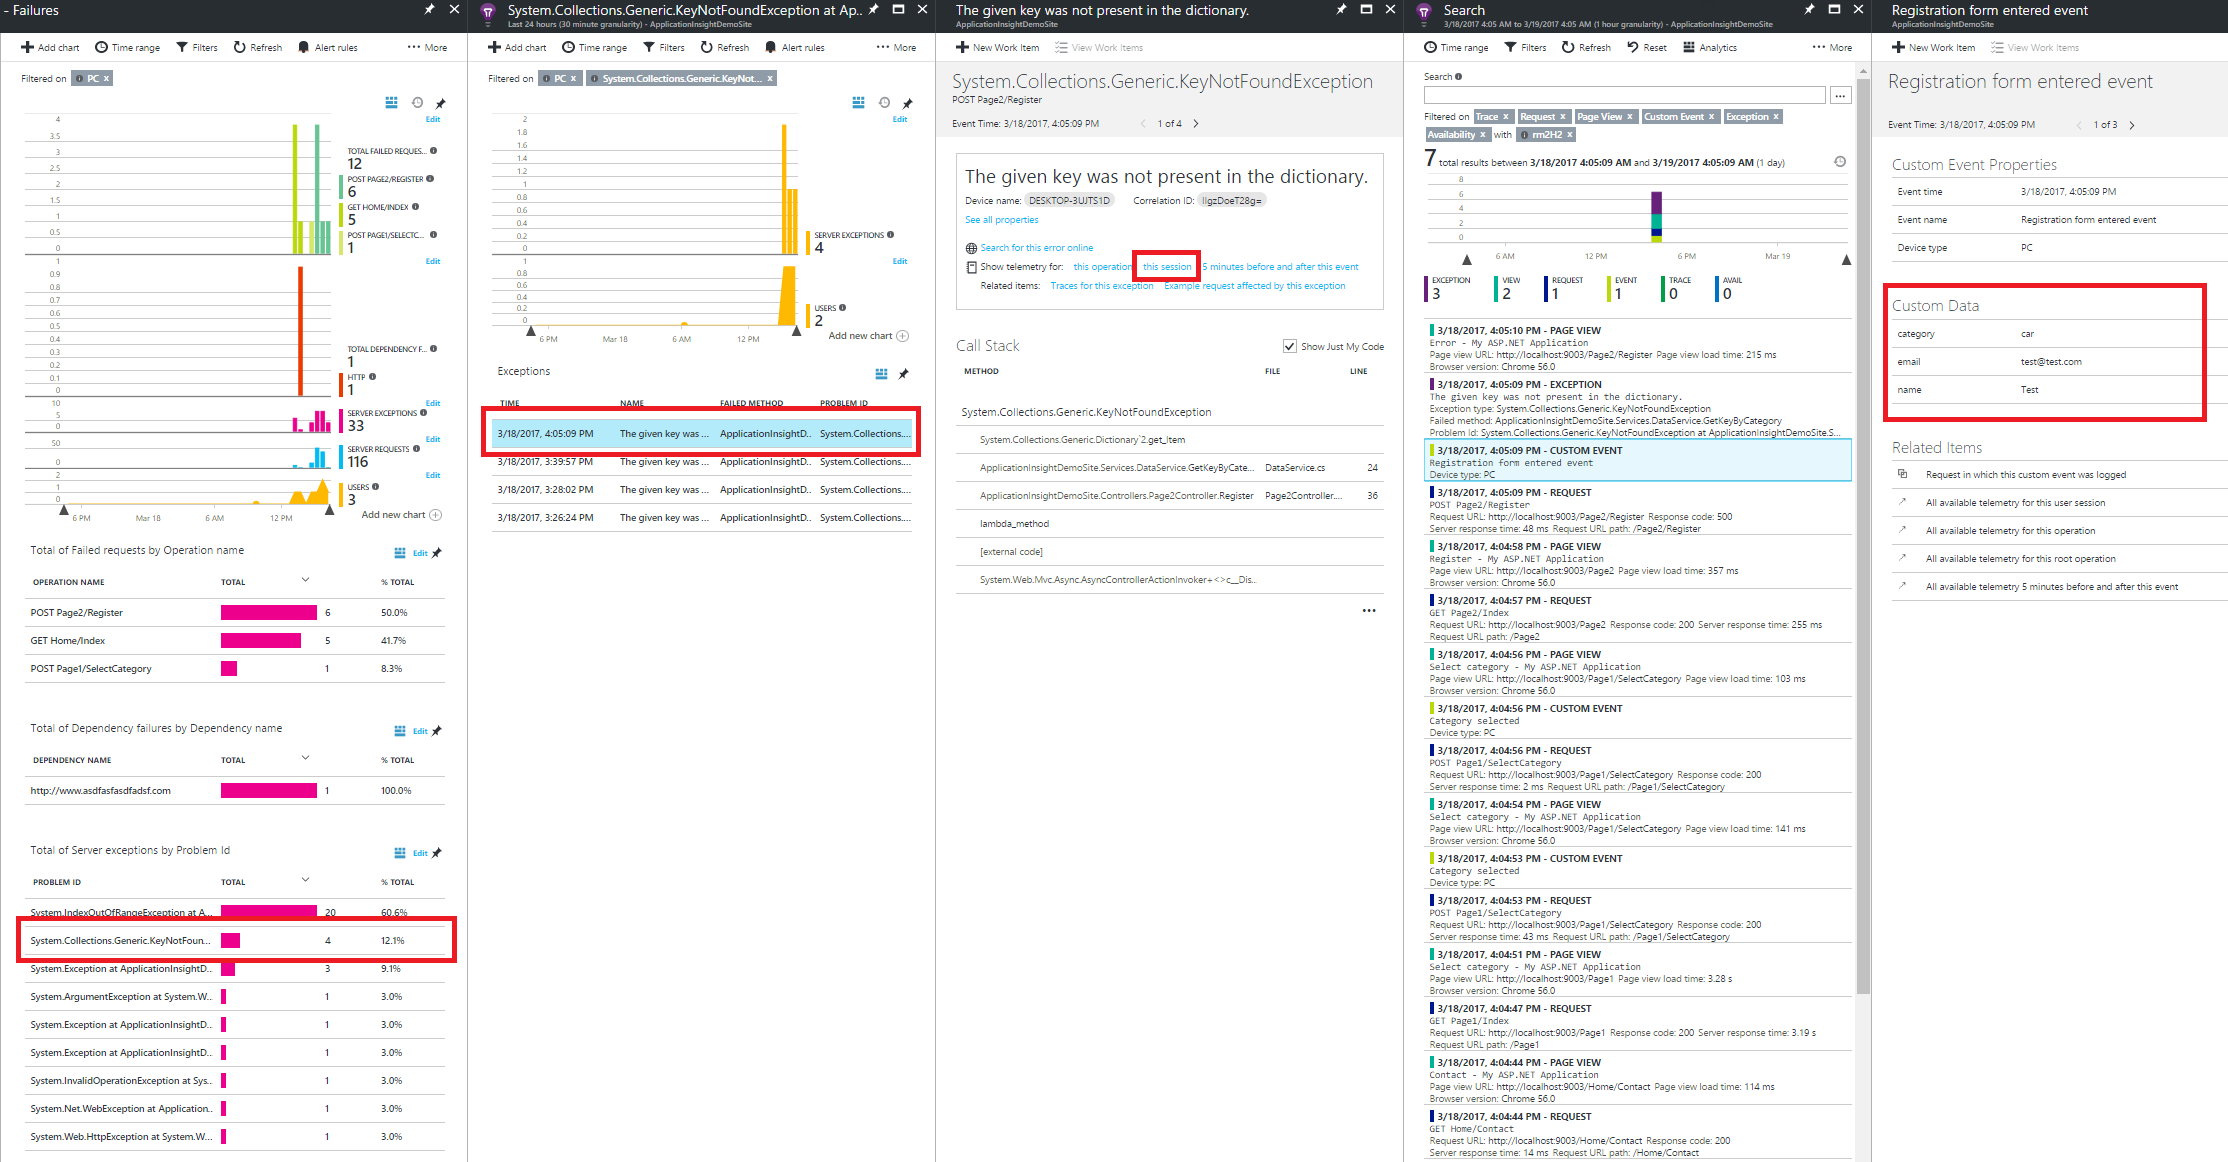The image size is (2228, 1162).
Task: Click the vertical scrollbar in the Search blade
Action: (1863, 535)
